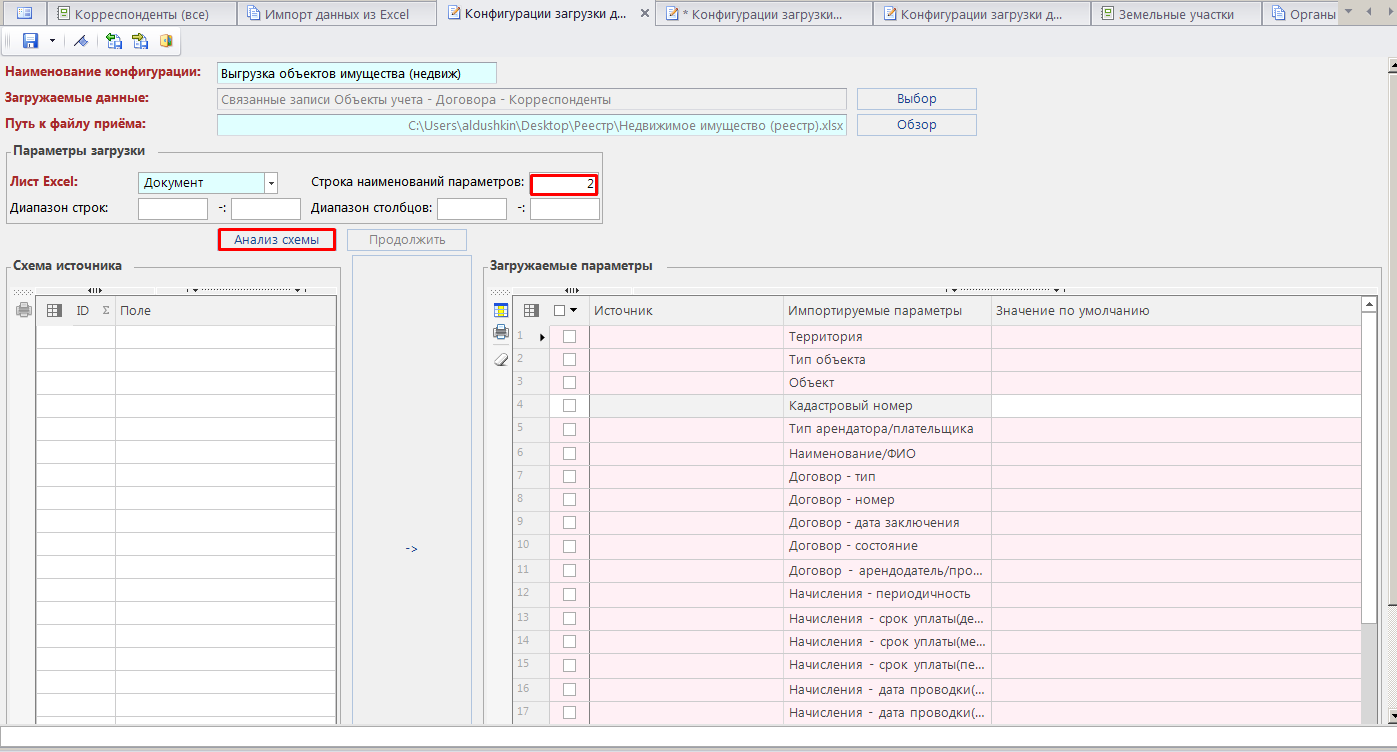Image resolution: width=1397 pixels, height=752 pixels.
Task: Check the Договор - номер row checkbox
Action: (569, 499)
